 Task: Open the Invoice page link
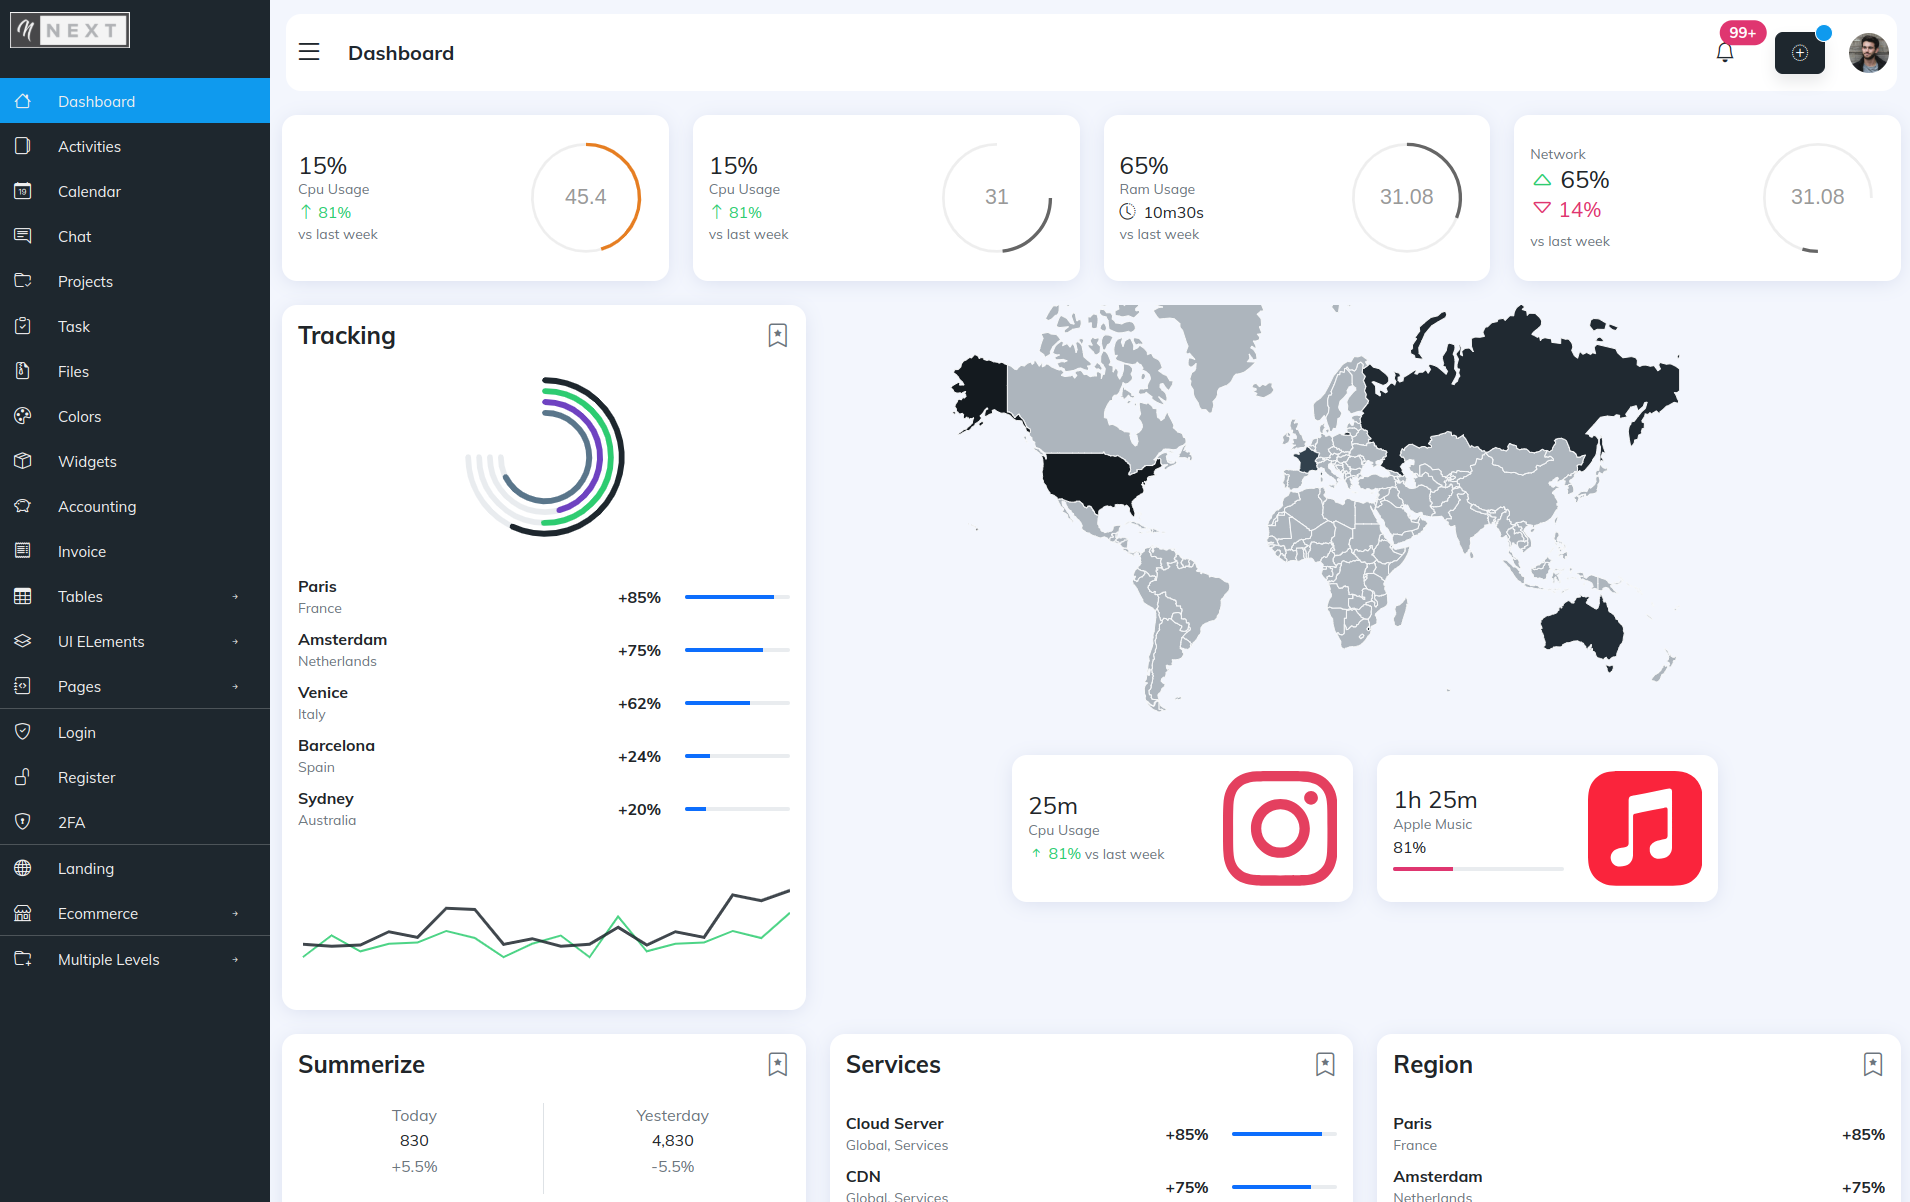[135, 551]
